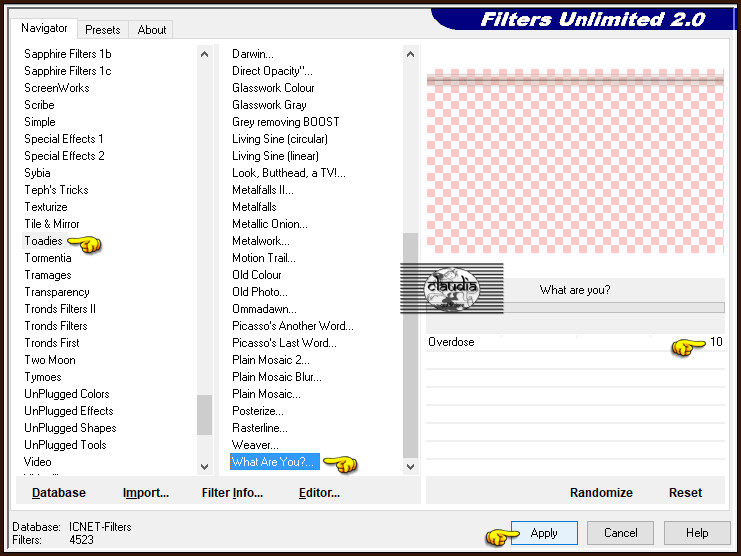Click the Apply button
Image resolution: width=741 pixels, height=556 pixels.
544,533
